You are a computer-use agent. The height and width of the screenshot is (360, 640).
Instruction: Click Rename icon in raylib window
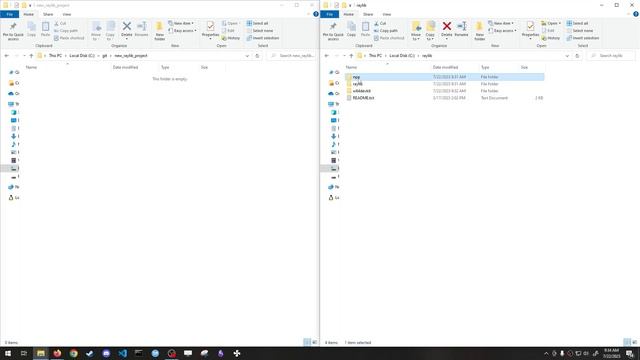tap(462, 27)
